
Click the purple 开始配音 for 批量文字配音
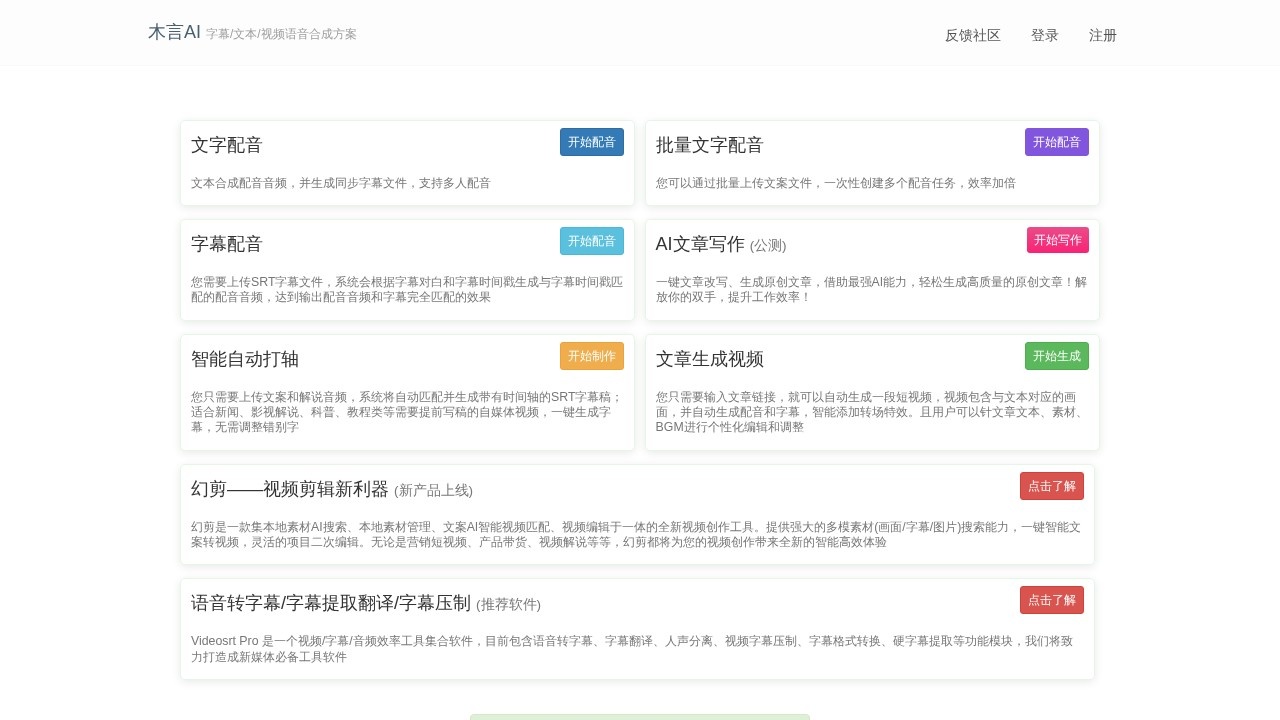coord(1056,142)
